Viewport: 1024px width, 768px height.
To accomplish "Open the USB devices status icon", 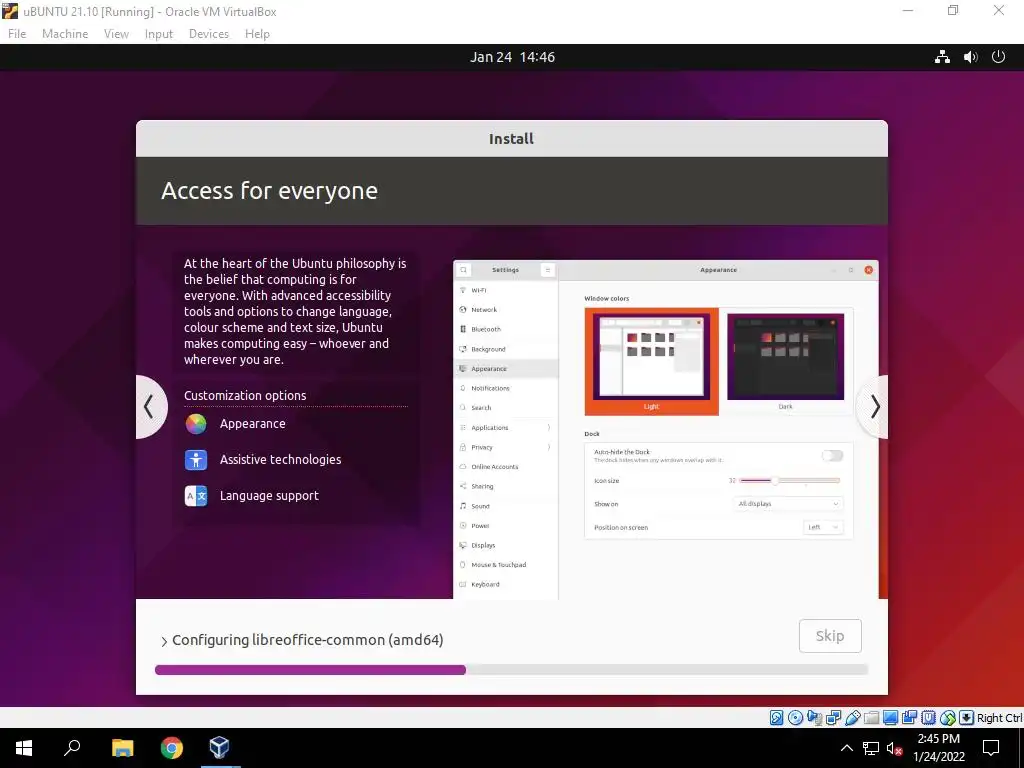I will pyautogui.click(x=852, y=718).
